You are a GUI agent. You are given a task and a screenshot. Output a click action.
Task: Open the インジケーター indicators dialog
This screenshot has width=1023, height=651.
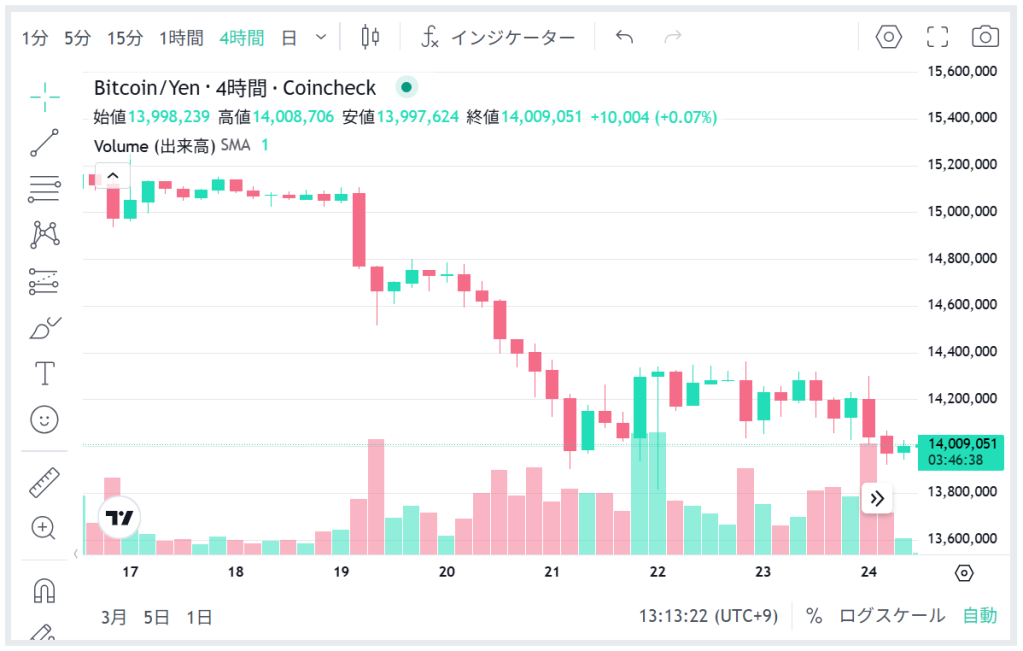(x=498, y=38)
